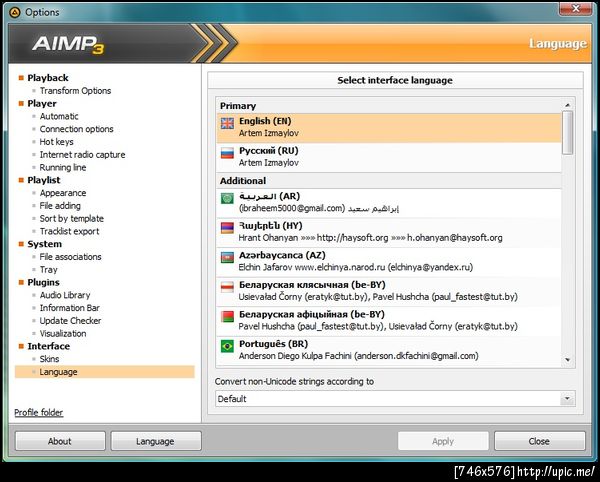The width and height of the screenshot is (600, 482).
Task: Click the Additional group header
Action: click(389, 181)
